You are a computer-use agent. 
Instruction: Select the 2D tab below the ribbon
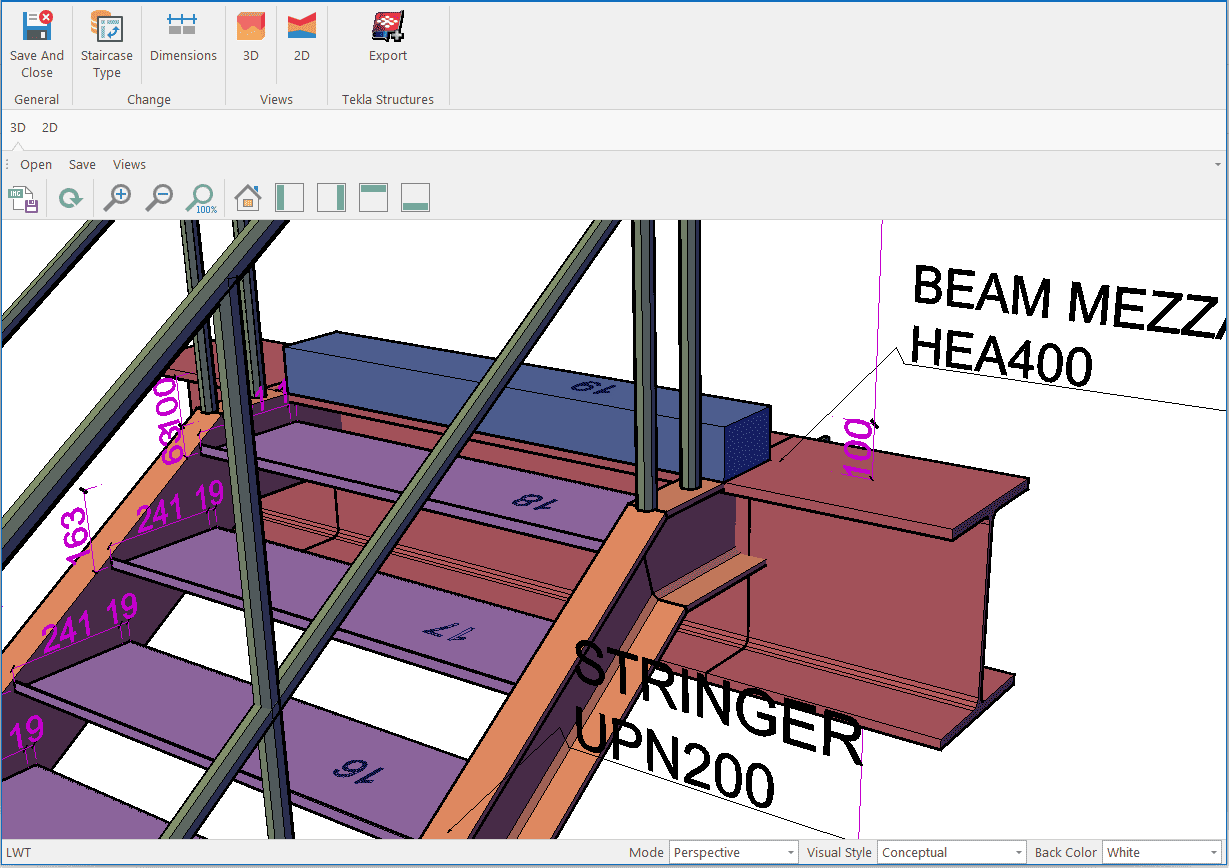(x=50, y=128)
